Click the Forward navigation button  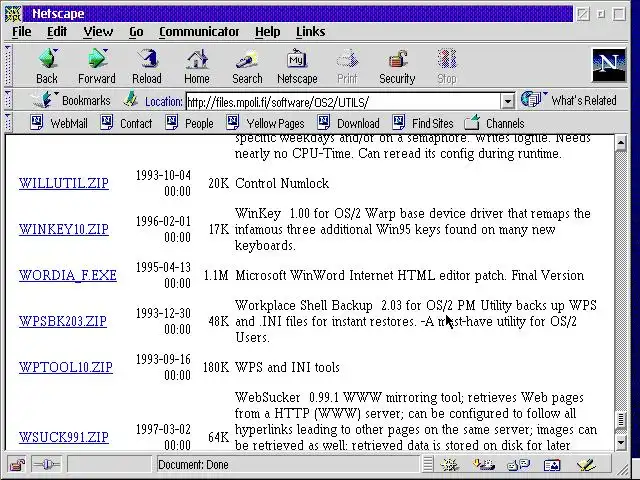pyautogui.click(x=97, y=66)
